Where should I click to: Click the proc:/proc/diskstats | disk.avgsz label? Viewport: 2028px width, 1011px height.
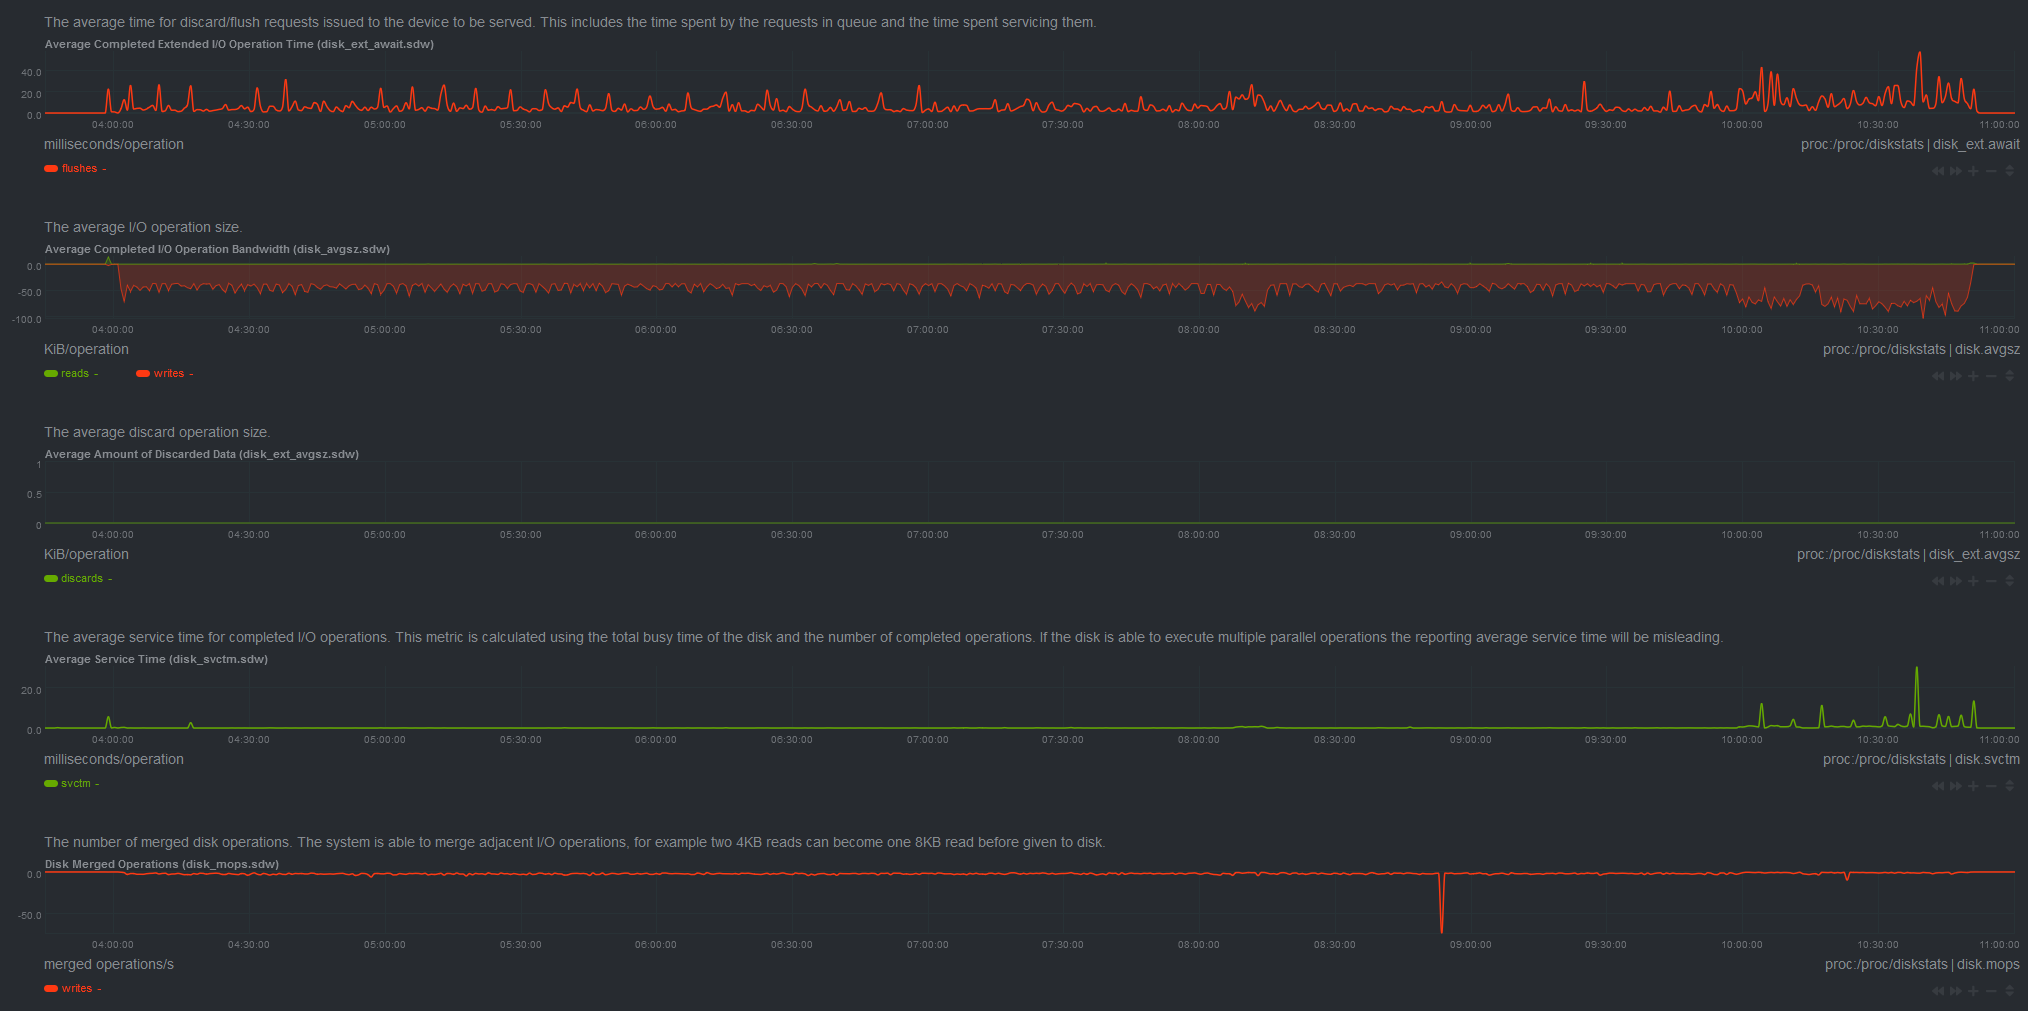point(1921,350)
